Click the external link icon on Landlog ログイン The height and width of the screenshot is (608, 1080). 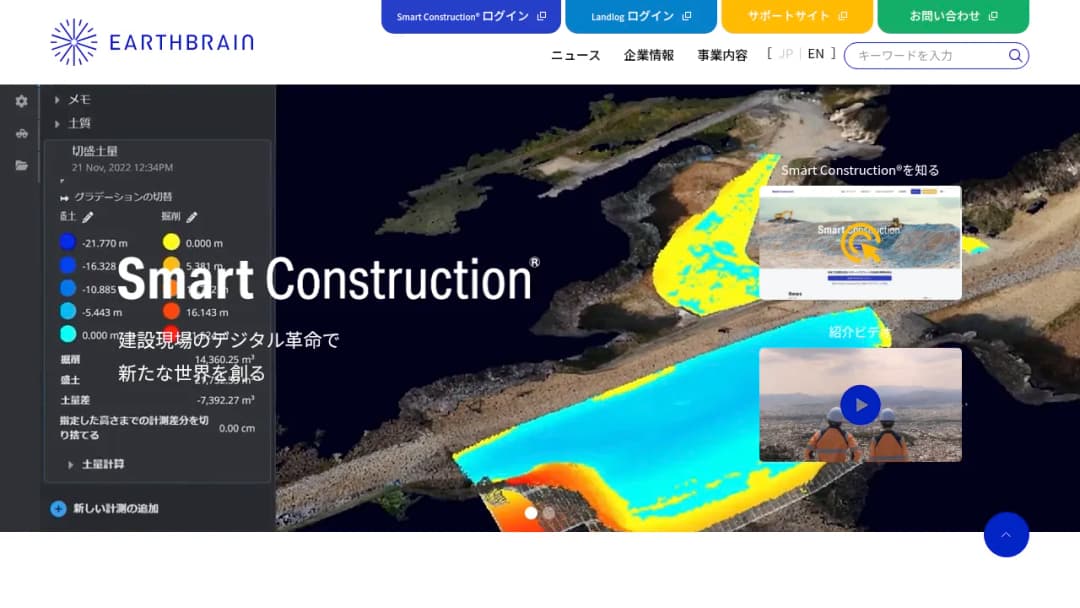pyautogui.click(x=686, y=16)
